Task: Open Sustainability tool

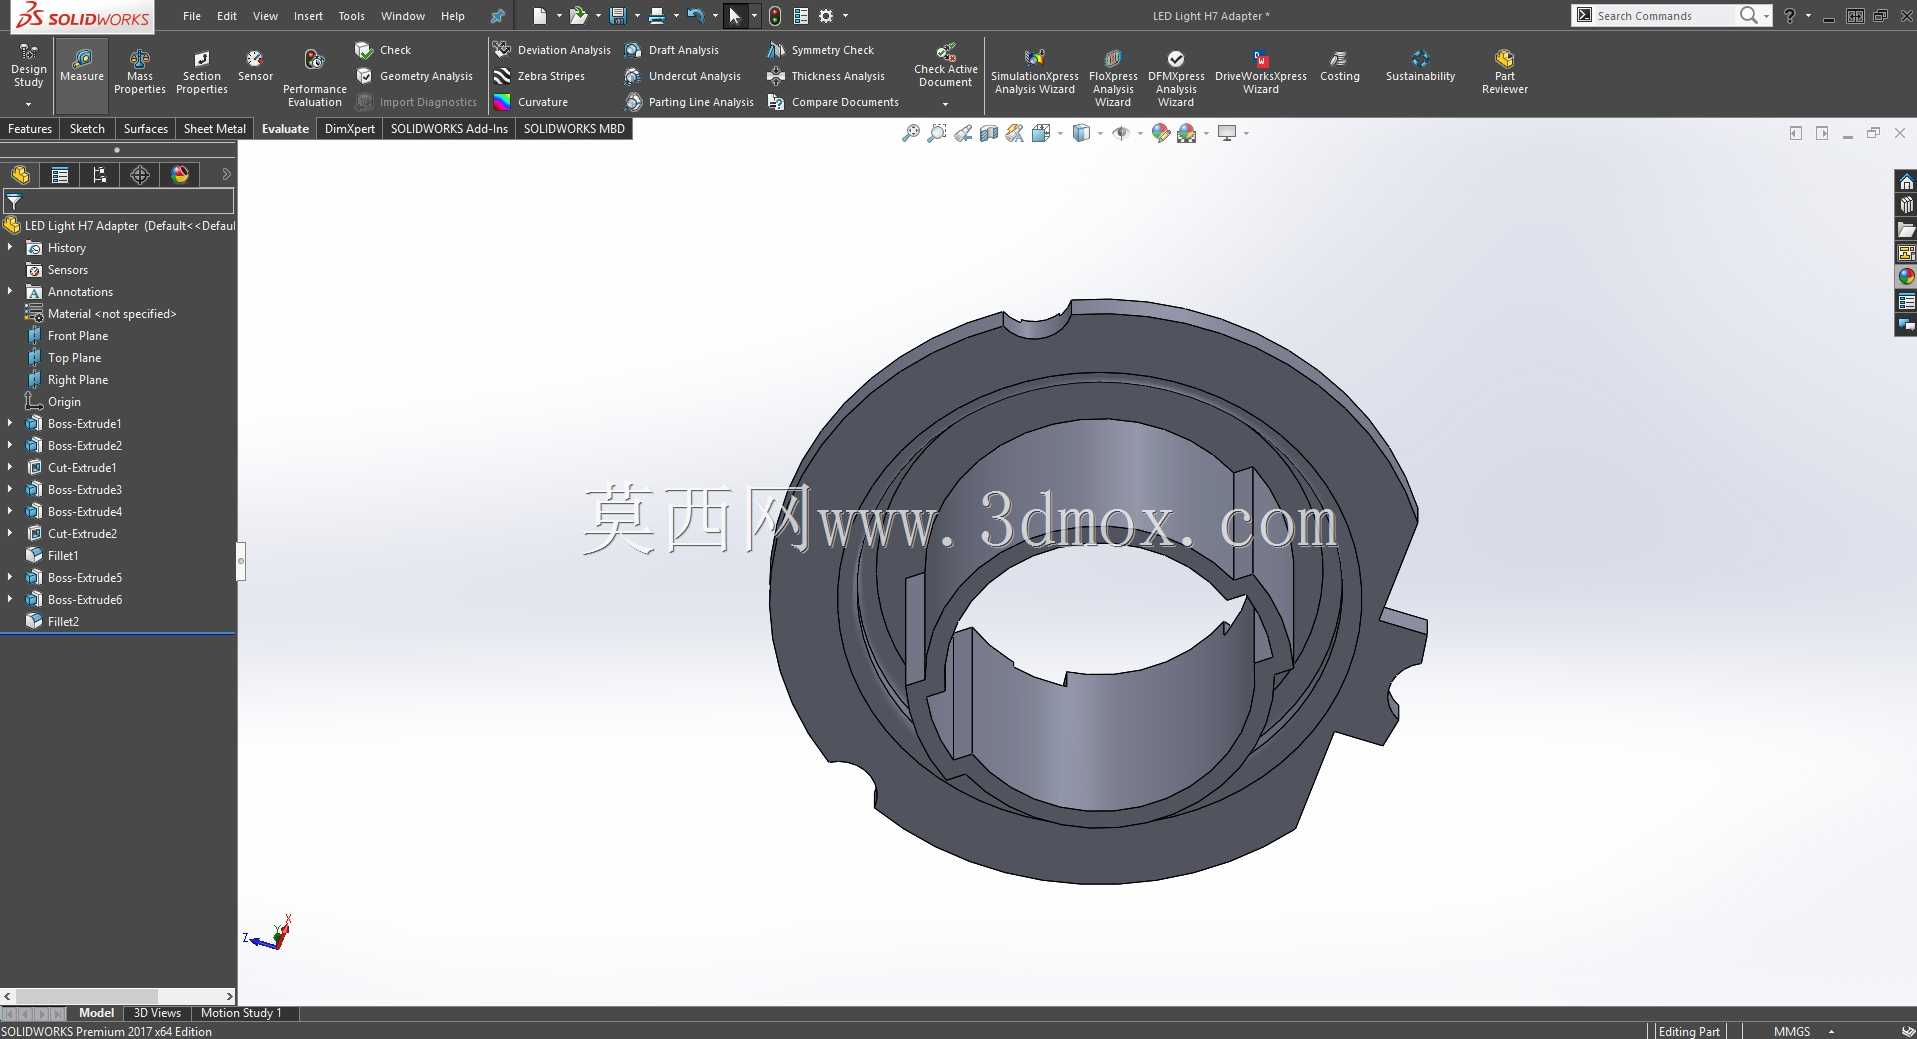Action: pos(1420,66)
